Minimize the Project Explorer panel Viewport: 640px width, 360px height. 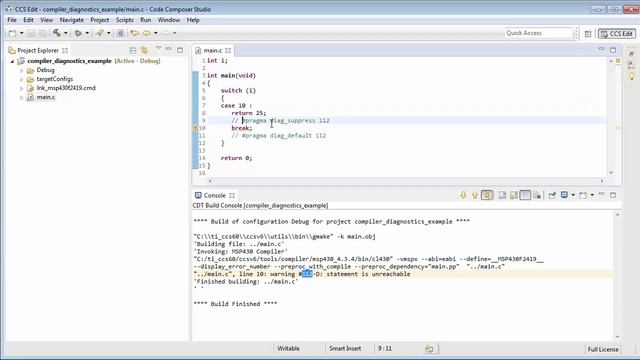point(169,49)
